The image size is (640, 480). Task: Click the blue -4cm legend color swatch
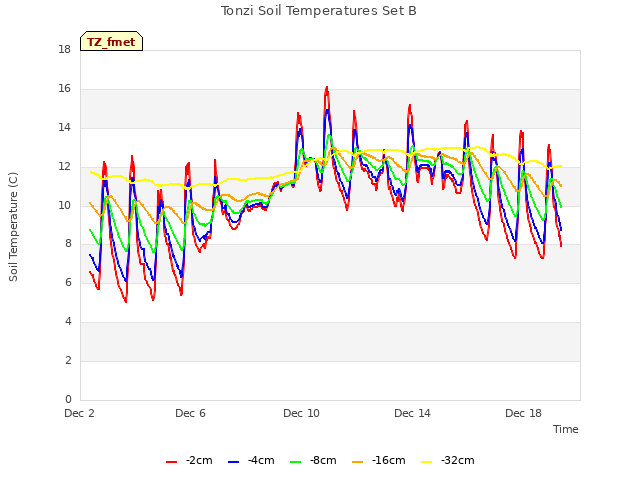click(x=233, y=462)
